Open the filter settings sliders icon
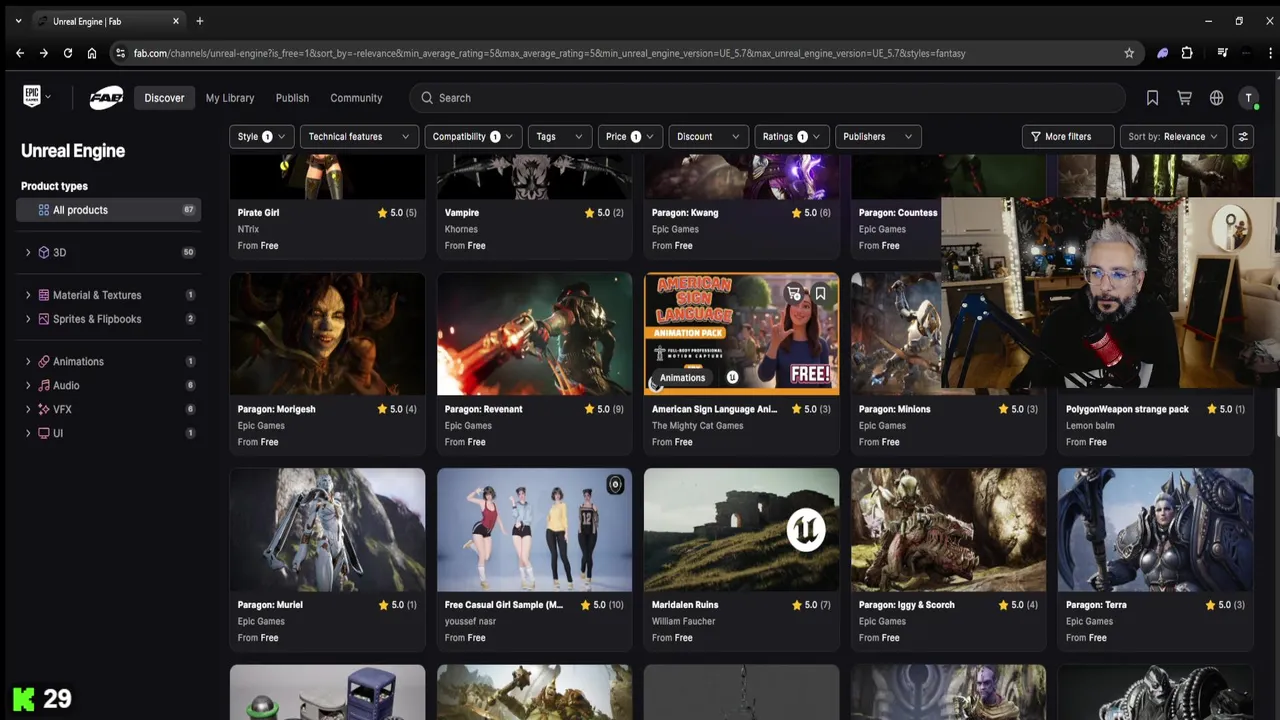Screen dimensions: 1280x720 (1243, 137)
